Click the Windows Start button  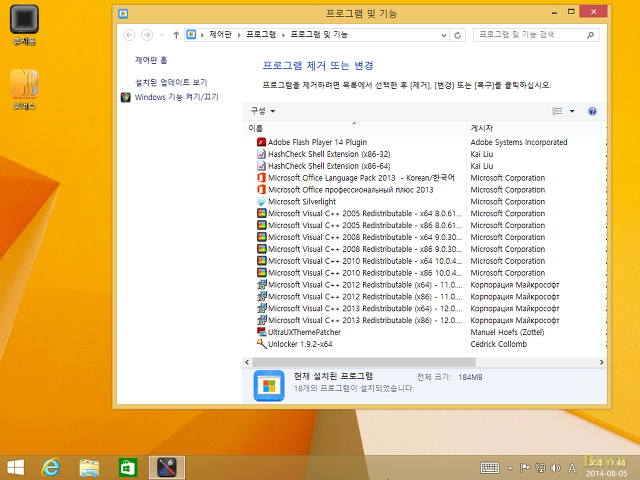(16, 467)
